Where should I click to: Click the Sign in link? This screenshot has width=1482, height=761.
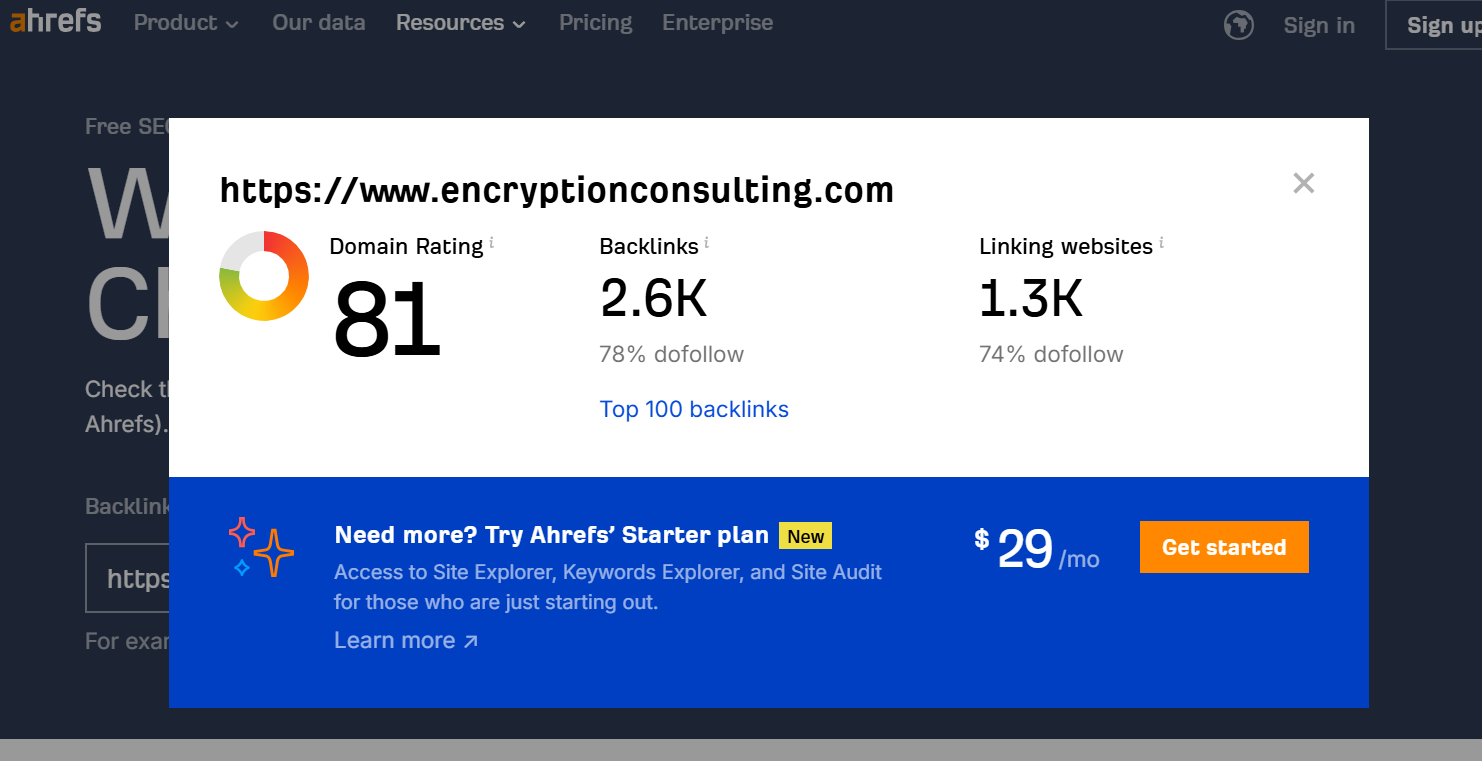tap(1319, 26)
